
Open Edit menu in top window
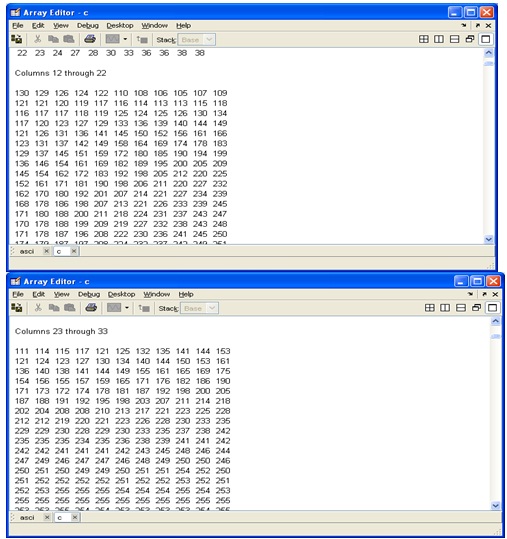coord(38,25)
